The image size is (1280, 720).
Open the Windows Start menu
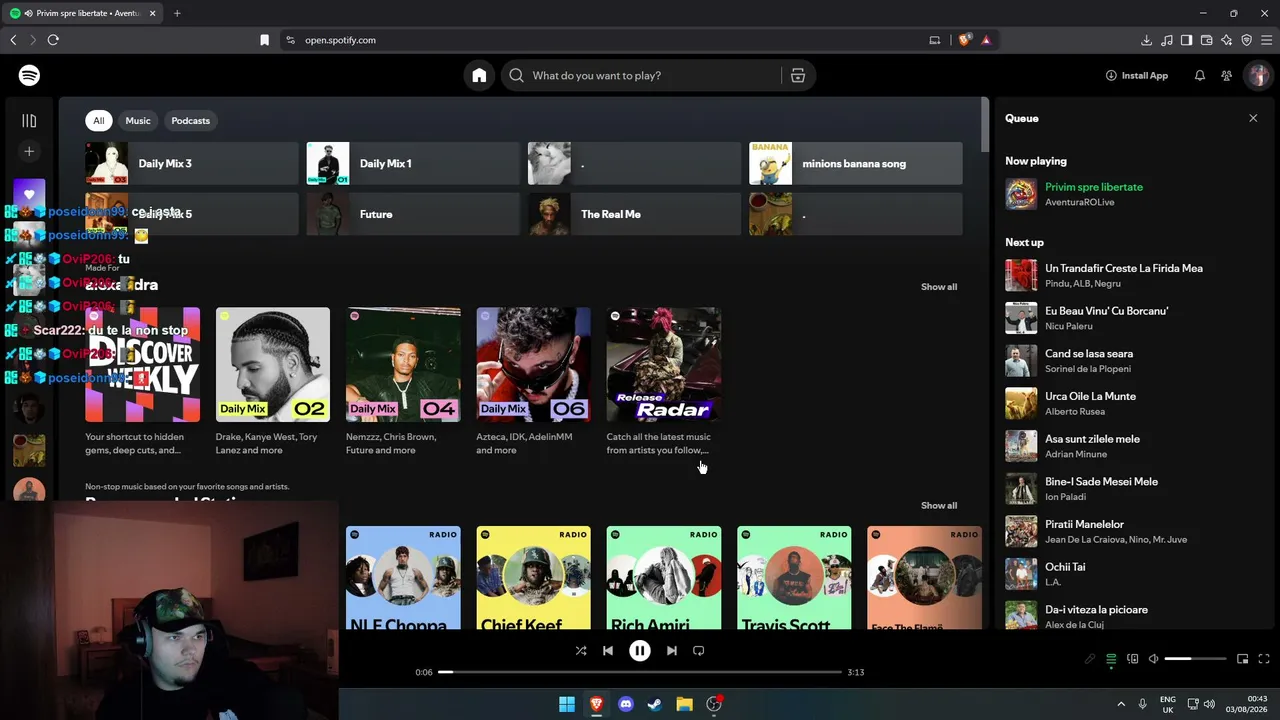(567, 704)
